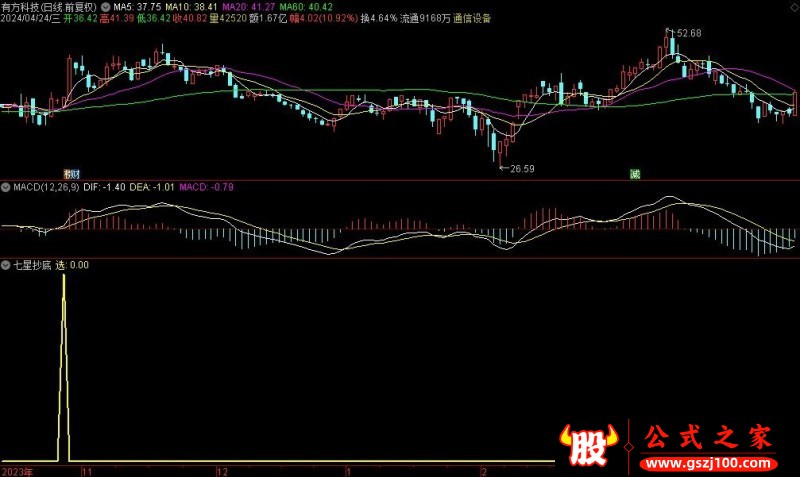This screenshot has width=800, height=477.
Task: Click the green 减 marker icon
Action: click(635, 174)
